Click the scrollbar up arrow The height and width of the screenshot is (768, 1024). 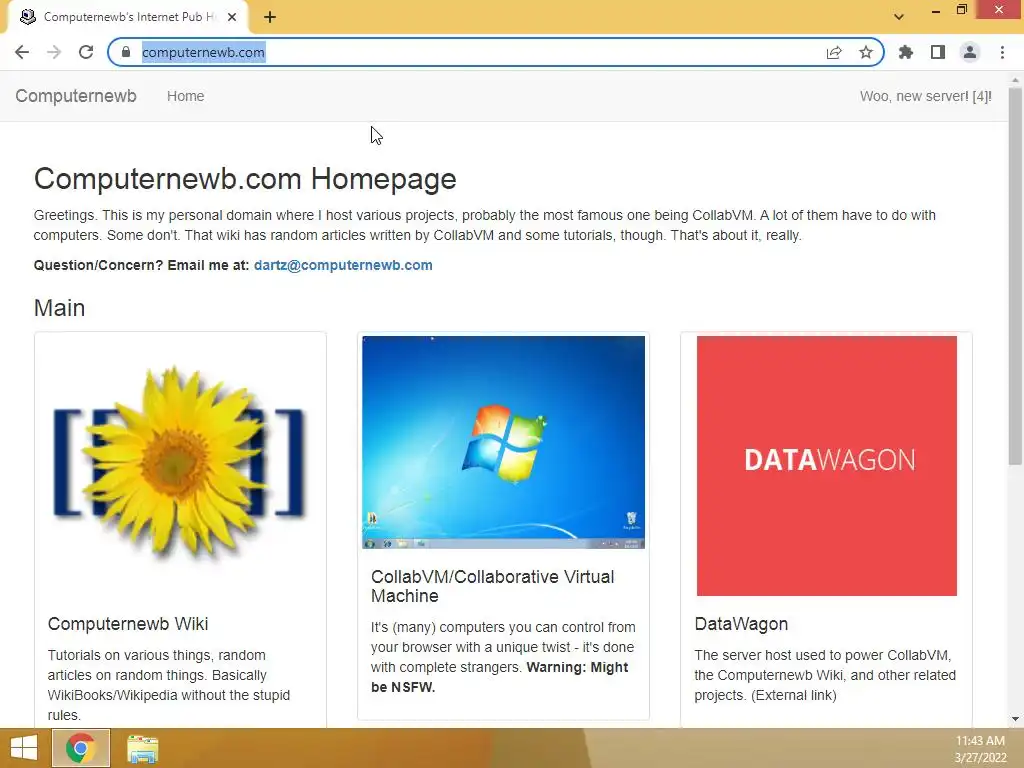[1015, 78]
